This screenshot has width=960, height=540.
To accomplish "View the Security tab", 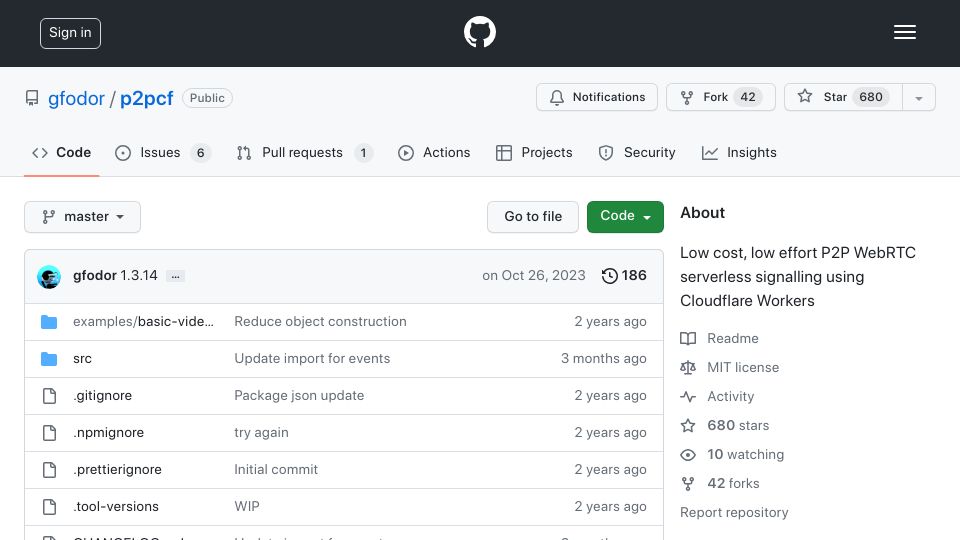I will coord(637,152).
